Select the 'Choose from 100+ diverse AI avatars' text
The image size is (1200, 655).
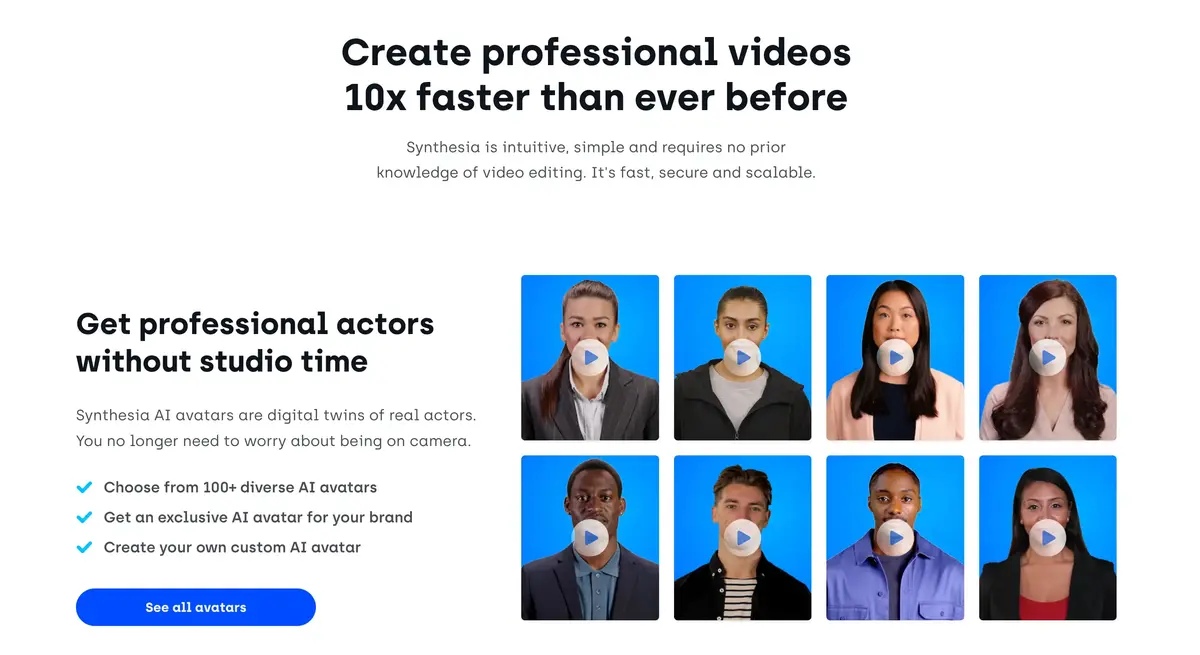pyautogui.click(x=240, y=488)
